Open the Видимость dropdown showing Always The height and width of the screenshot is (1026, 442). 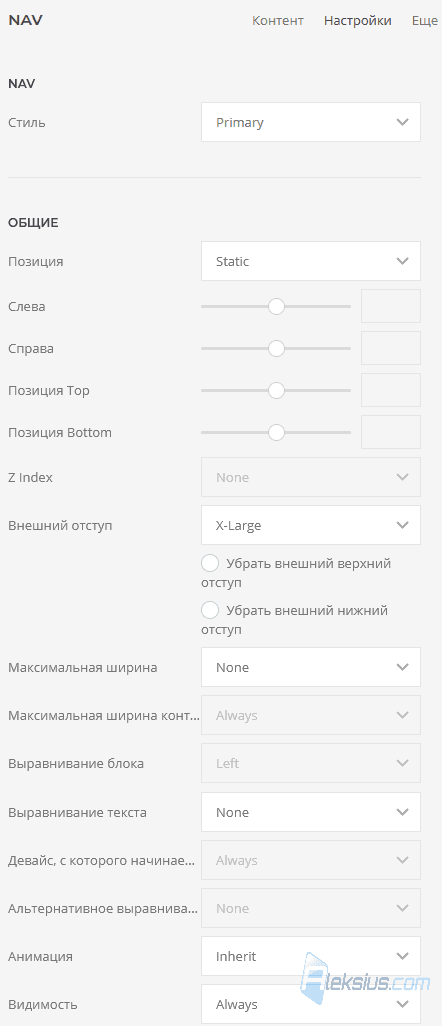[x=310, y=1004]
